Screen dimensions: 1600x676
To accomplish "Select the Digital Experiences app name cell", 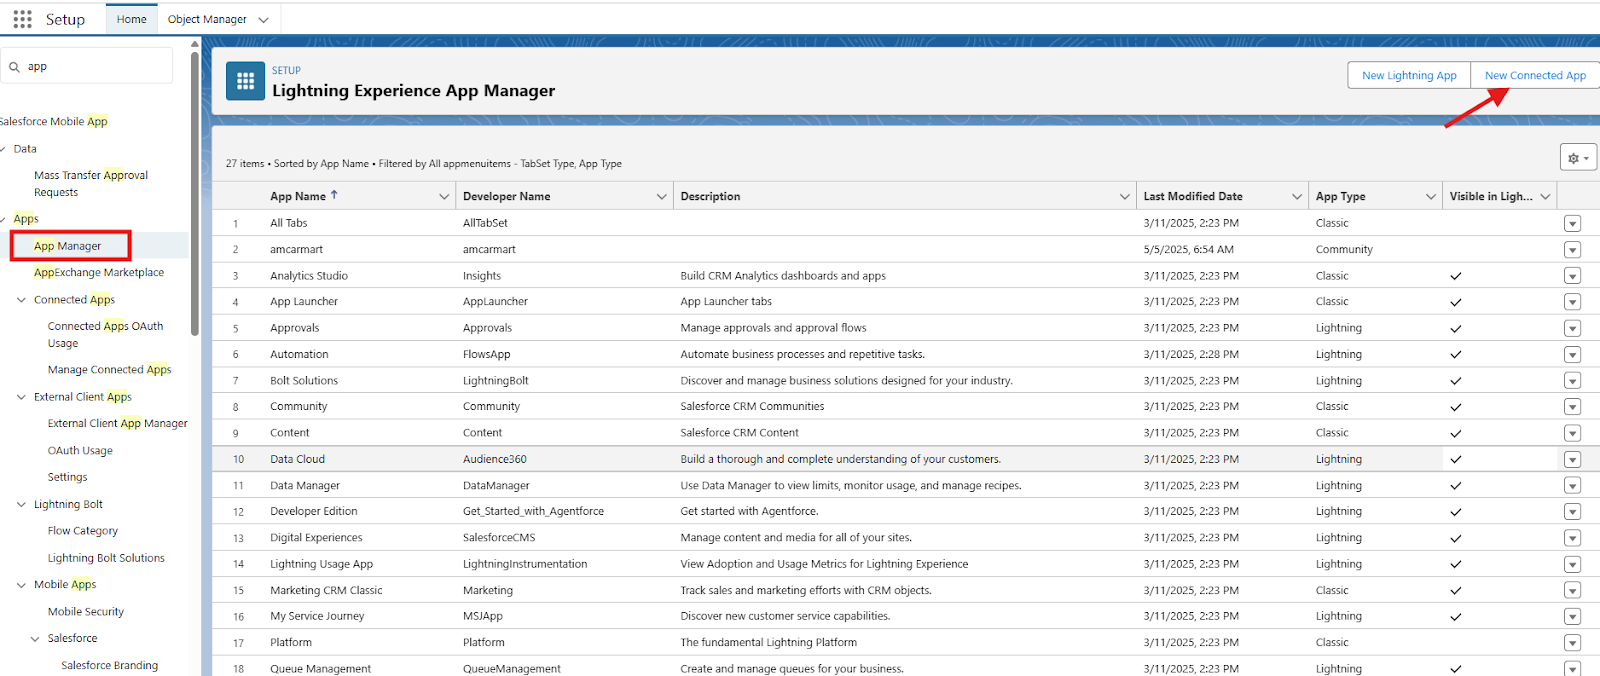I will [317, 538].
